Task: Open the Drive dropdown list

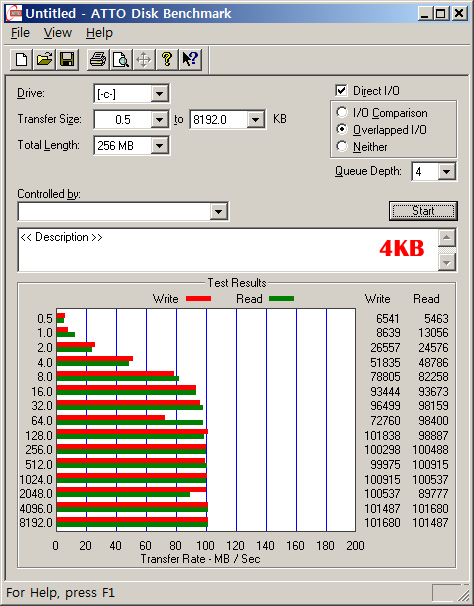Action: pos(159,94)
